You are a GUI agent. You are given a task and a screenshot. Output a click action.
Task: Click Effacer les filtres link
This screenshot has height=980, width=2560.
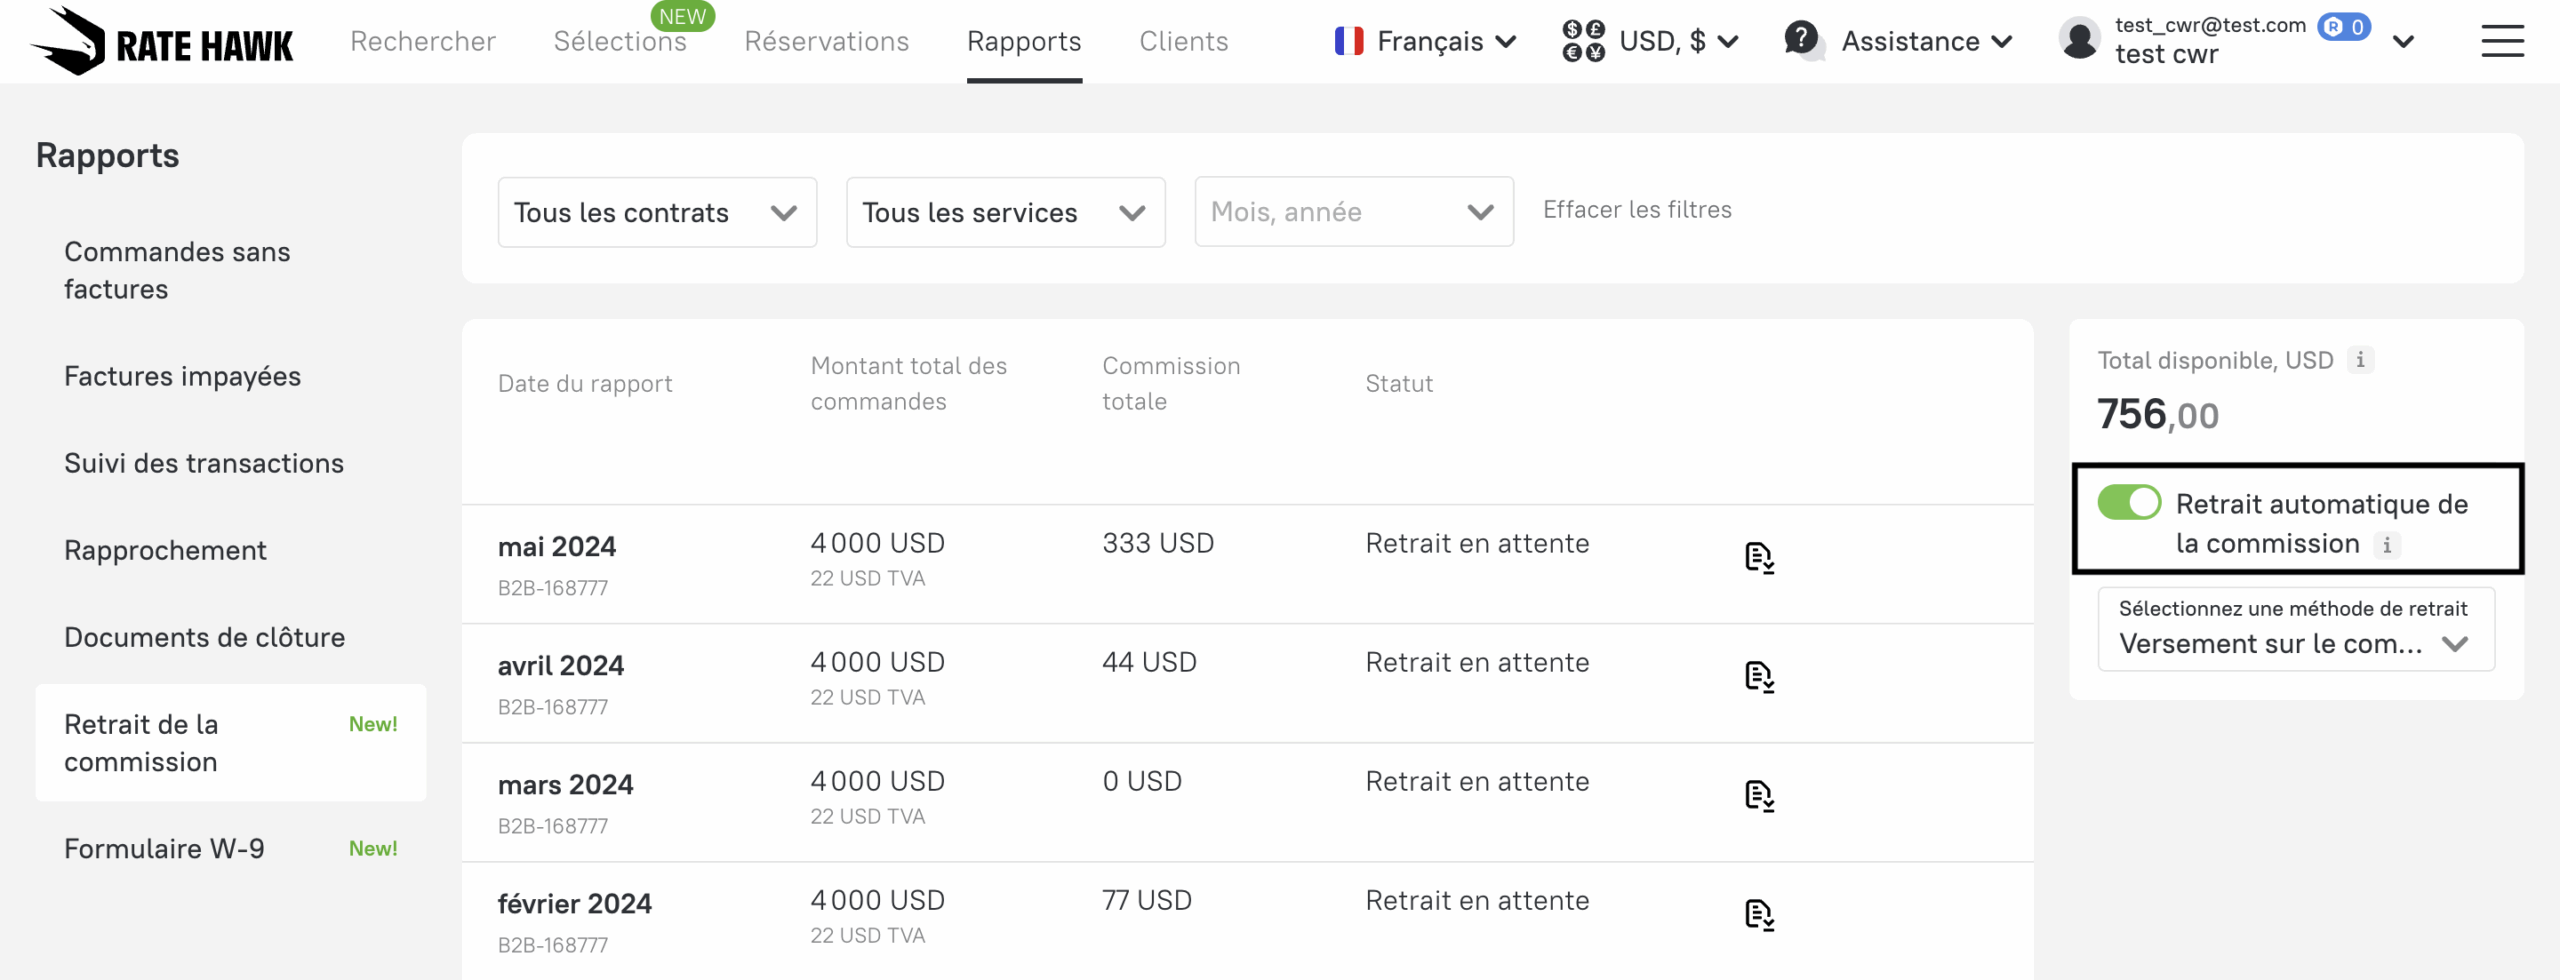(1637, 210)
